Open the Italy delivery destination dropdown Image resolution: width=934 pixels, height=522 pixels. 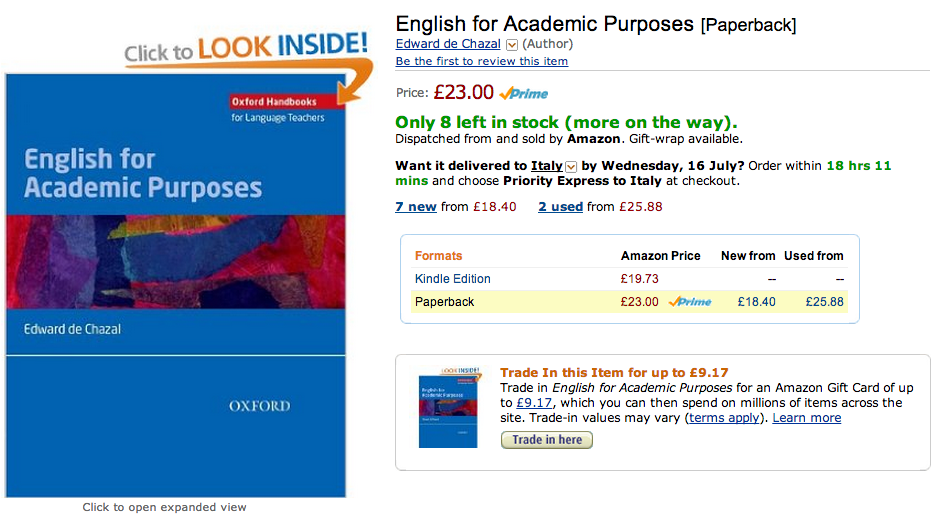point(571,166)
